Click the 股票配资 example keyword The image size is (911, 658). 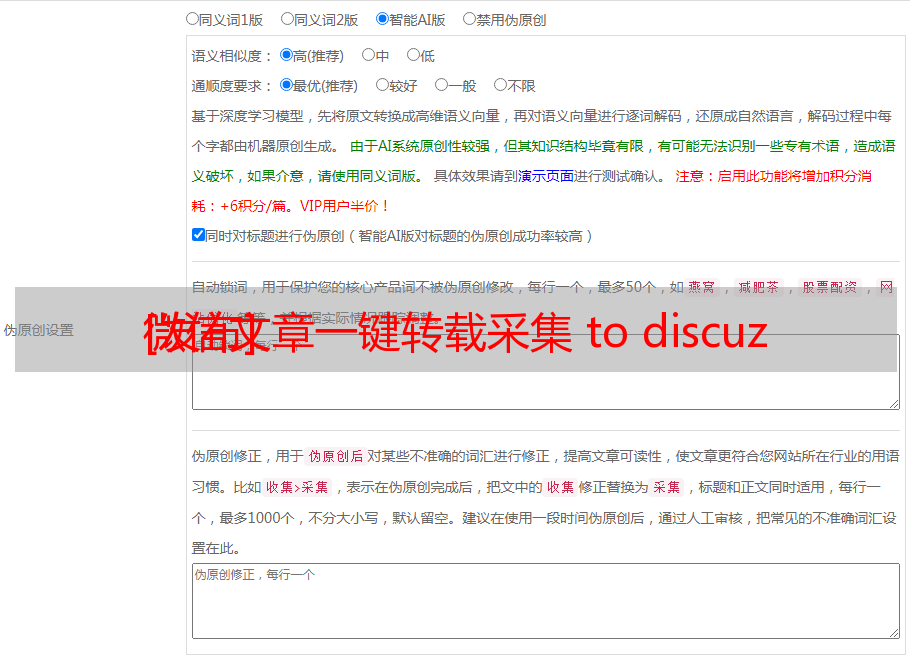[830, 287]
